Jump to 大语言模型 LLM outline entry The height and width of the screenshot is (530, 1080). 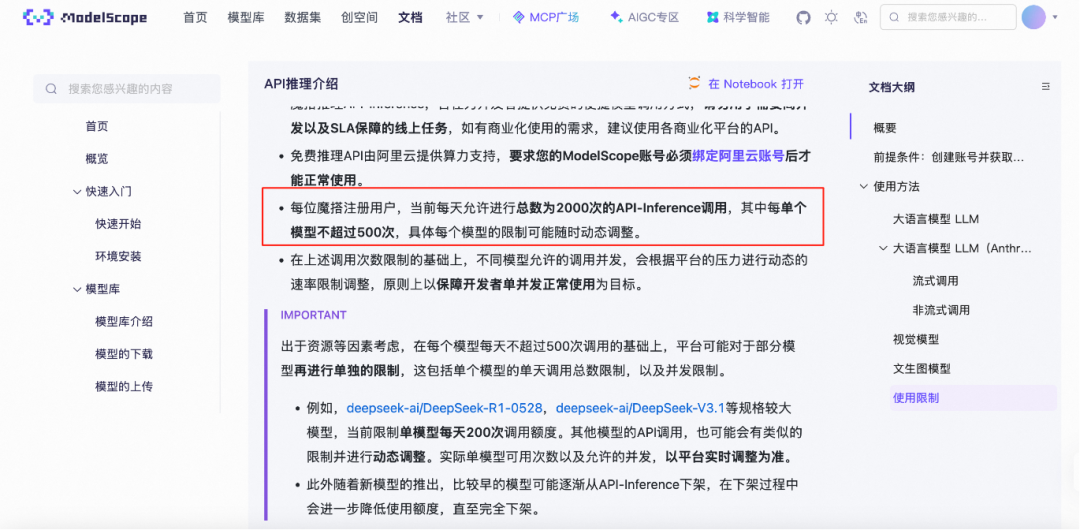pos(935,219)
